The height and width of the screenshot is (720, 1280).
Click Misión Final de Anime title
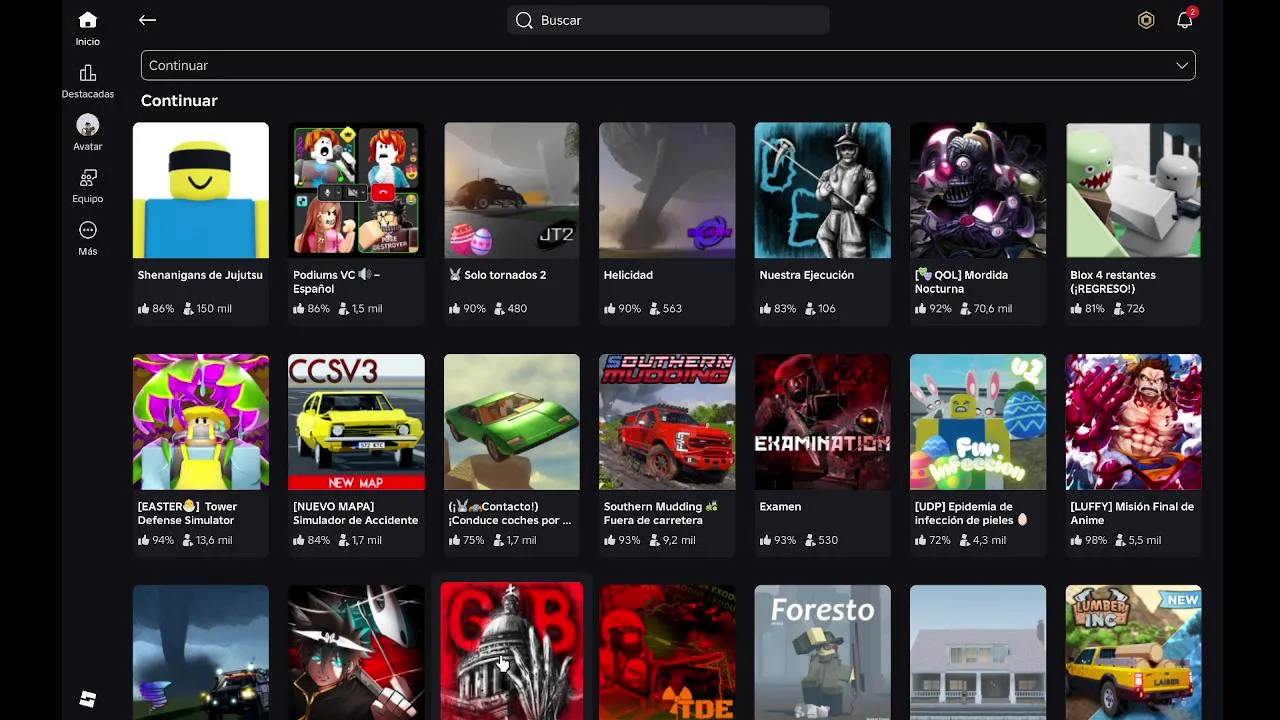tap(1132, 513)
